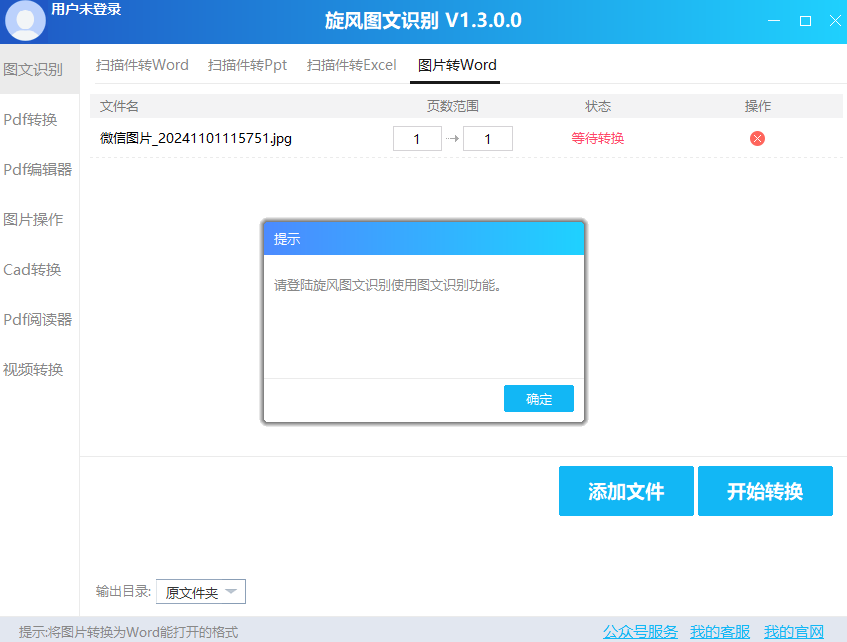Minimize the application window

[774, 21]
